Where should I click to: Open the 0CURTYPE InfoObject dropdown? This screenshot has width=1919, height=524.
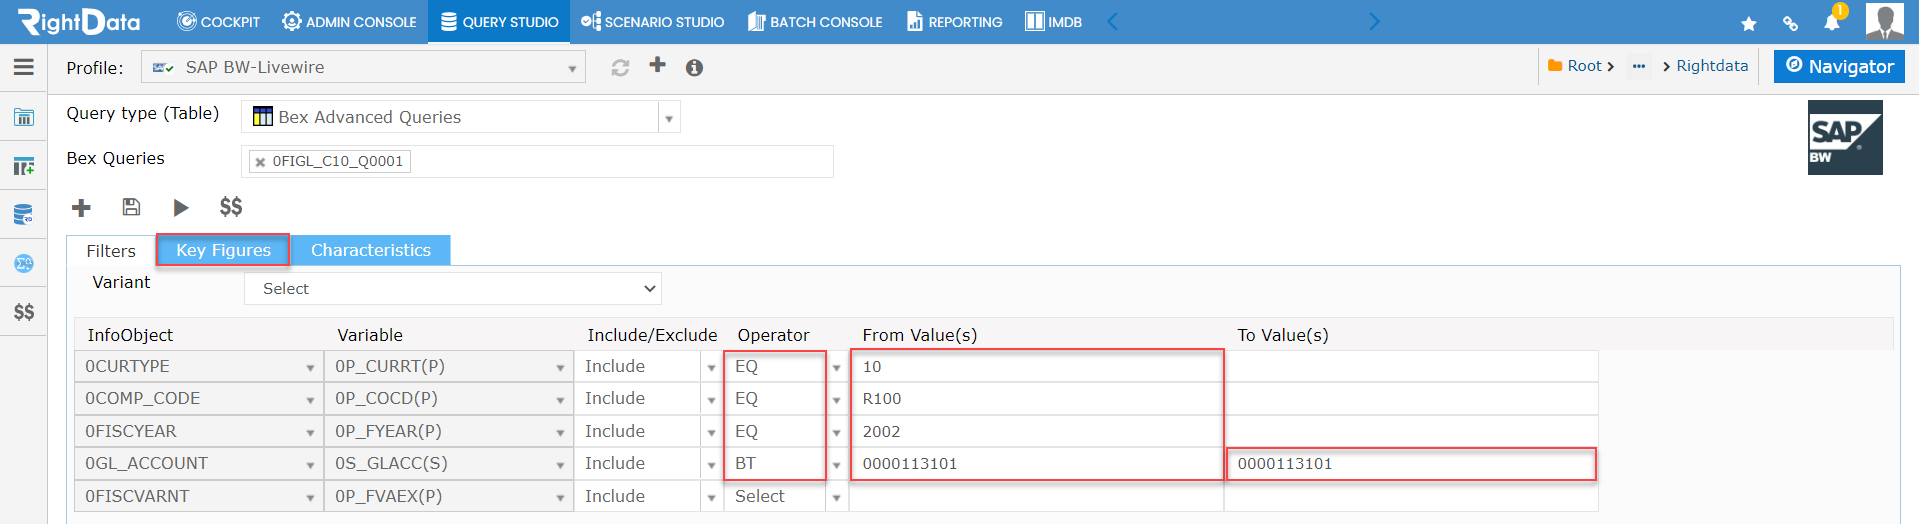tap(199, 367)
